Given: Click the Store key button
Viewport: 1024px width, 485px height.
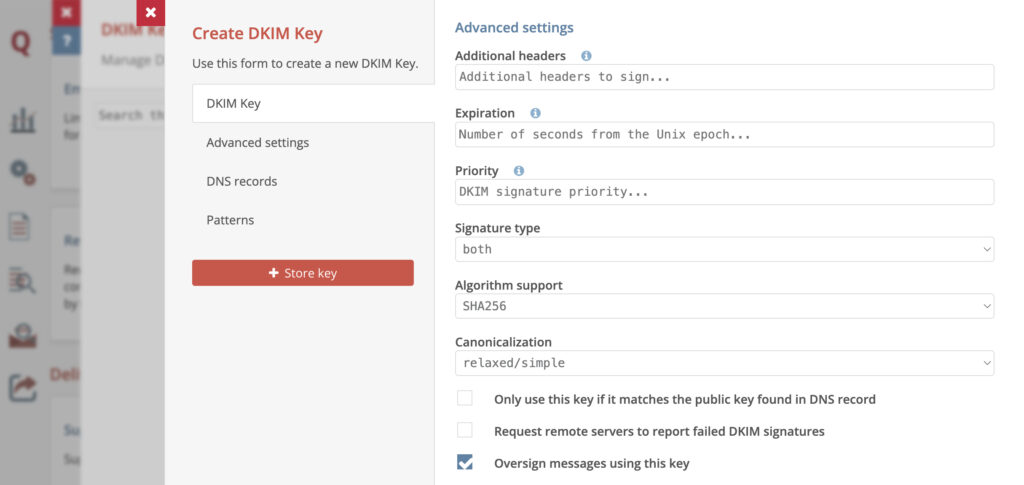Looking at the screenshot, I should [x=302, y=273].
